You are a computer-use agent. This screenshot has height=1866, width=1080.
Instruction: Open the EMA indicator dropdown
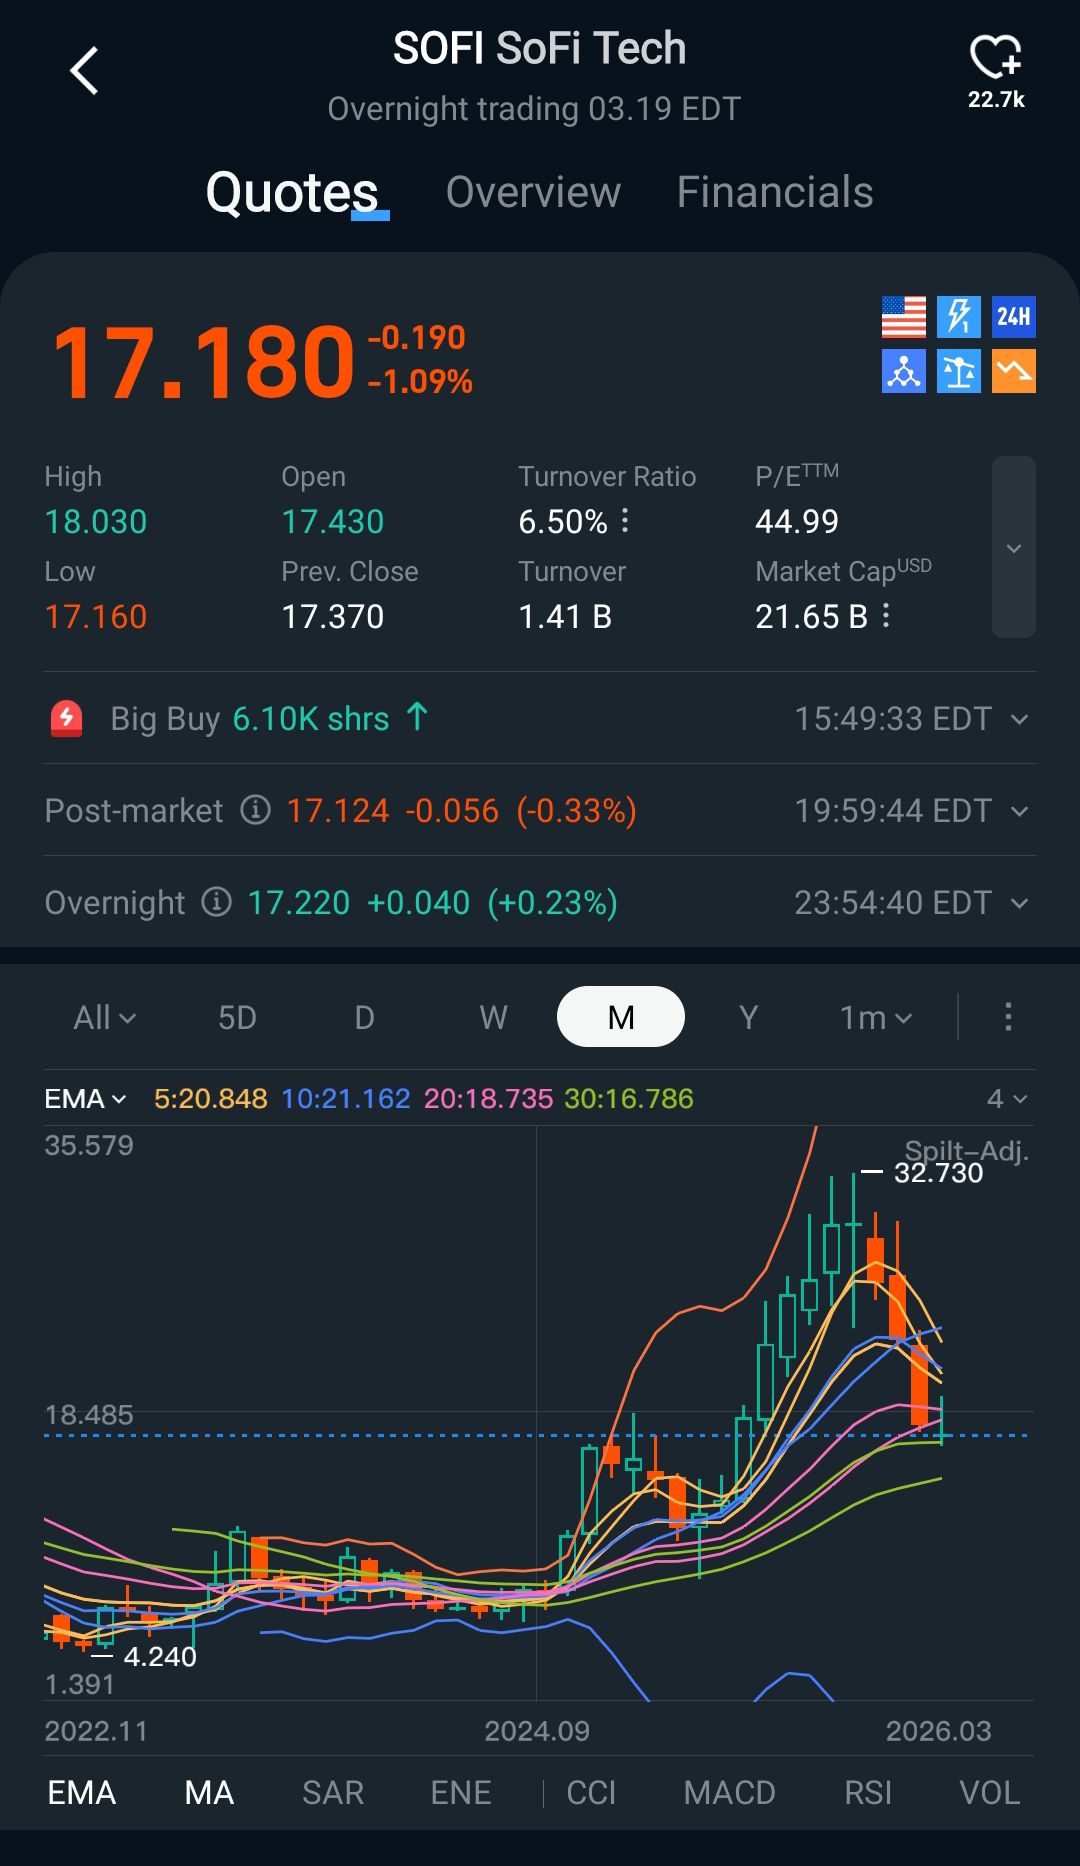pos(85,1099)
